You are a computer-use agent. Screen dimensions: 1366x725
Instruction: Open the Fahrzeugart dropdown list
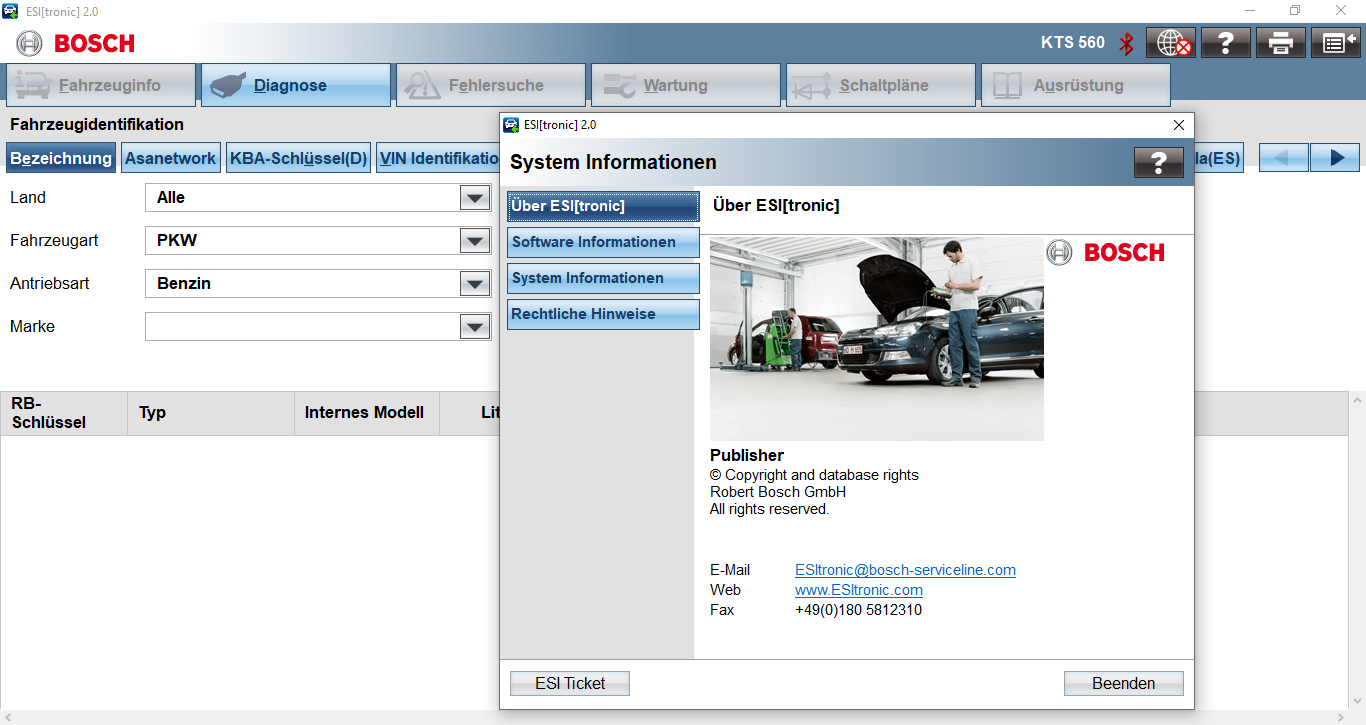tap(474, 241)
